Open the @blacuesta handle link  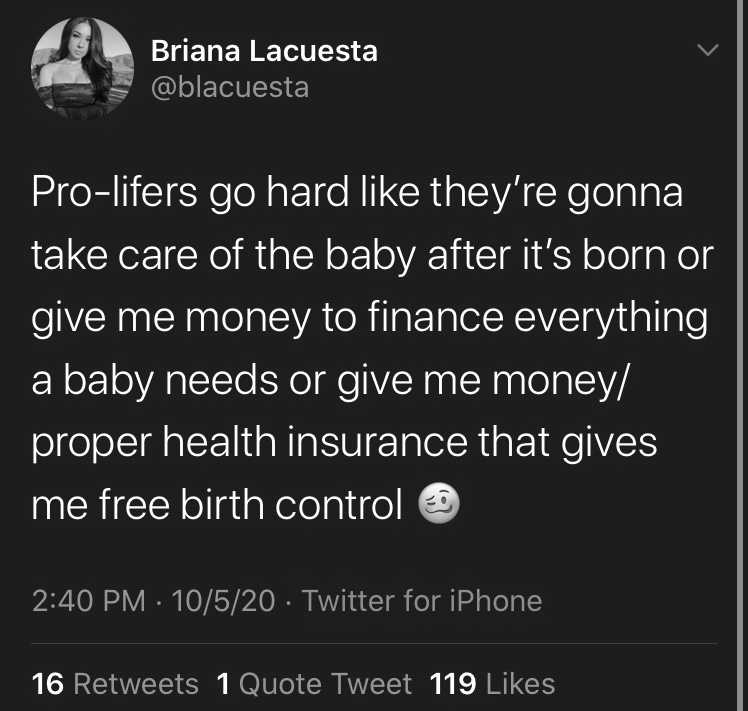coord(230,88)
